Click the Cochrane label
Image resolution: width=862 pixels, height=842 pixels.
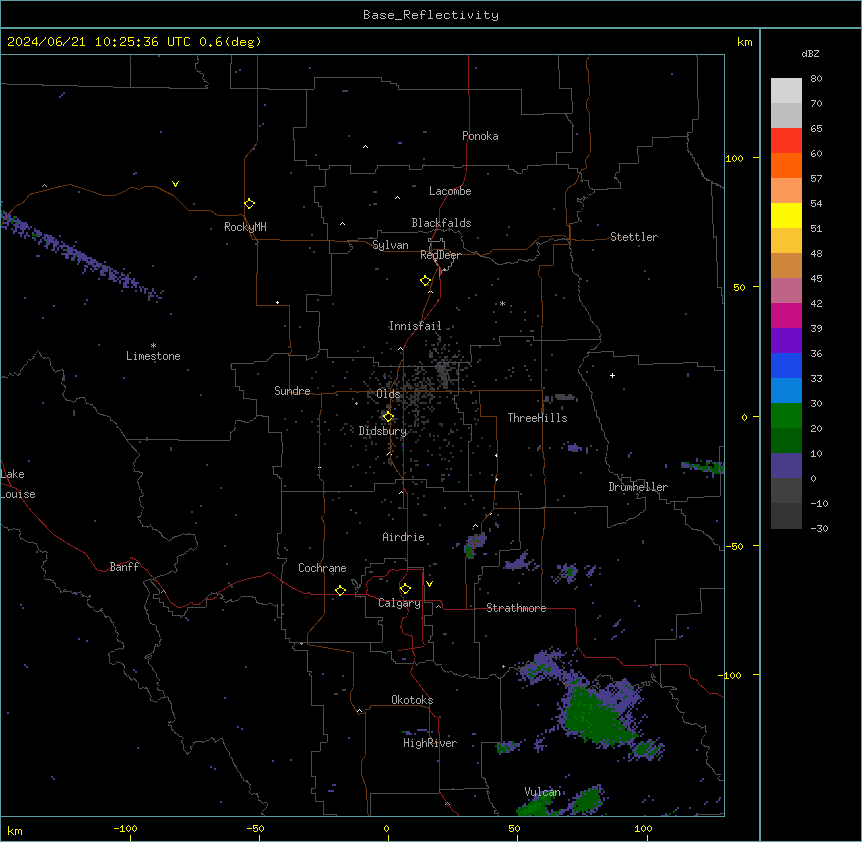[x=322, y=568]
